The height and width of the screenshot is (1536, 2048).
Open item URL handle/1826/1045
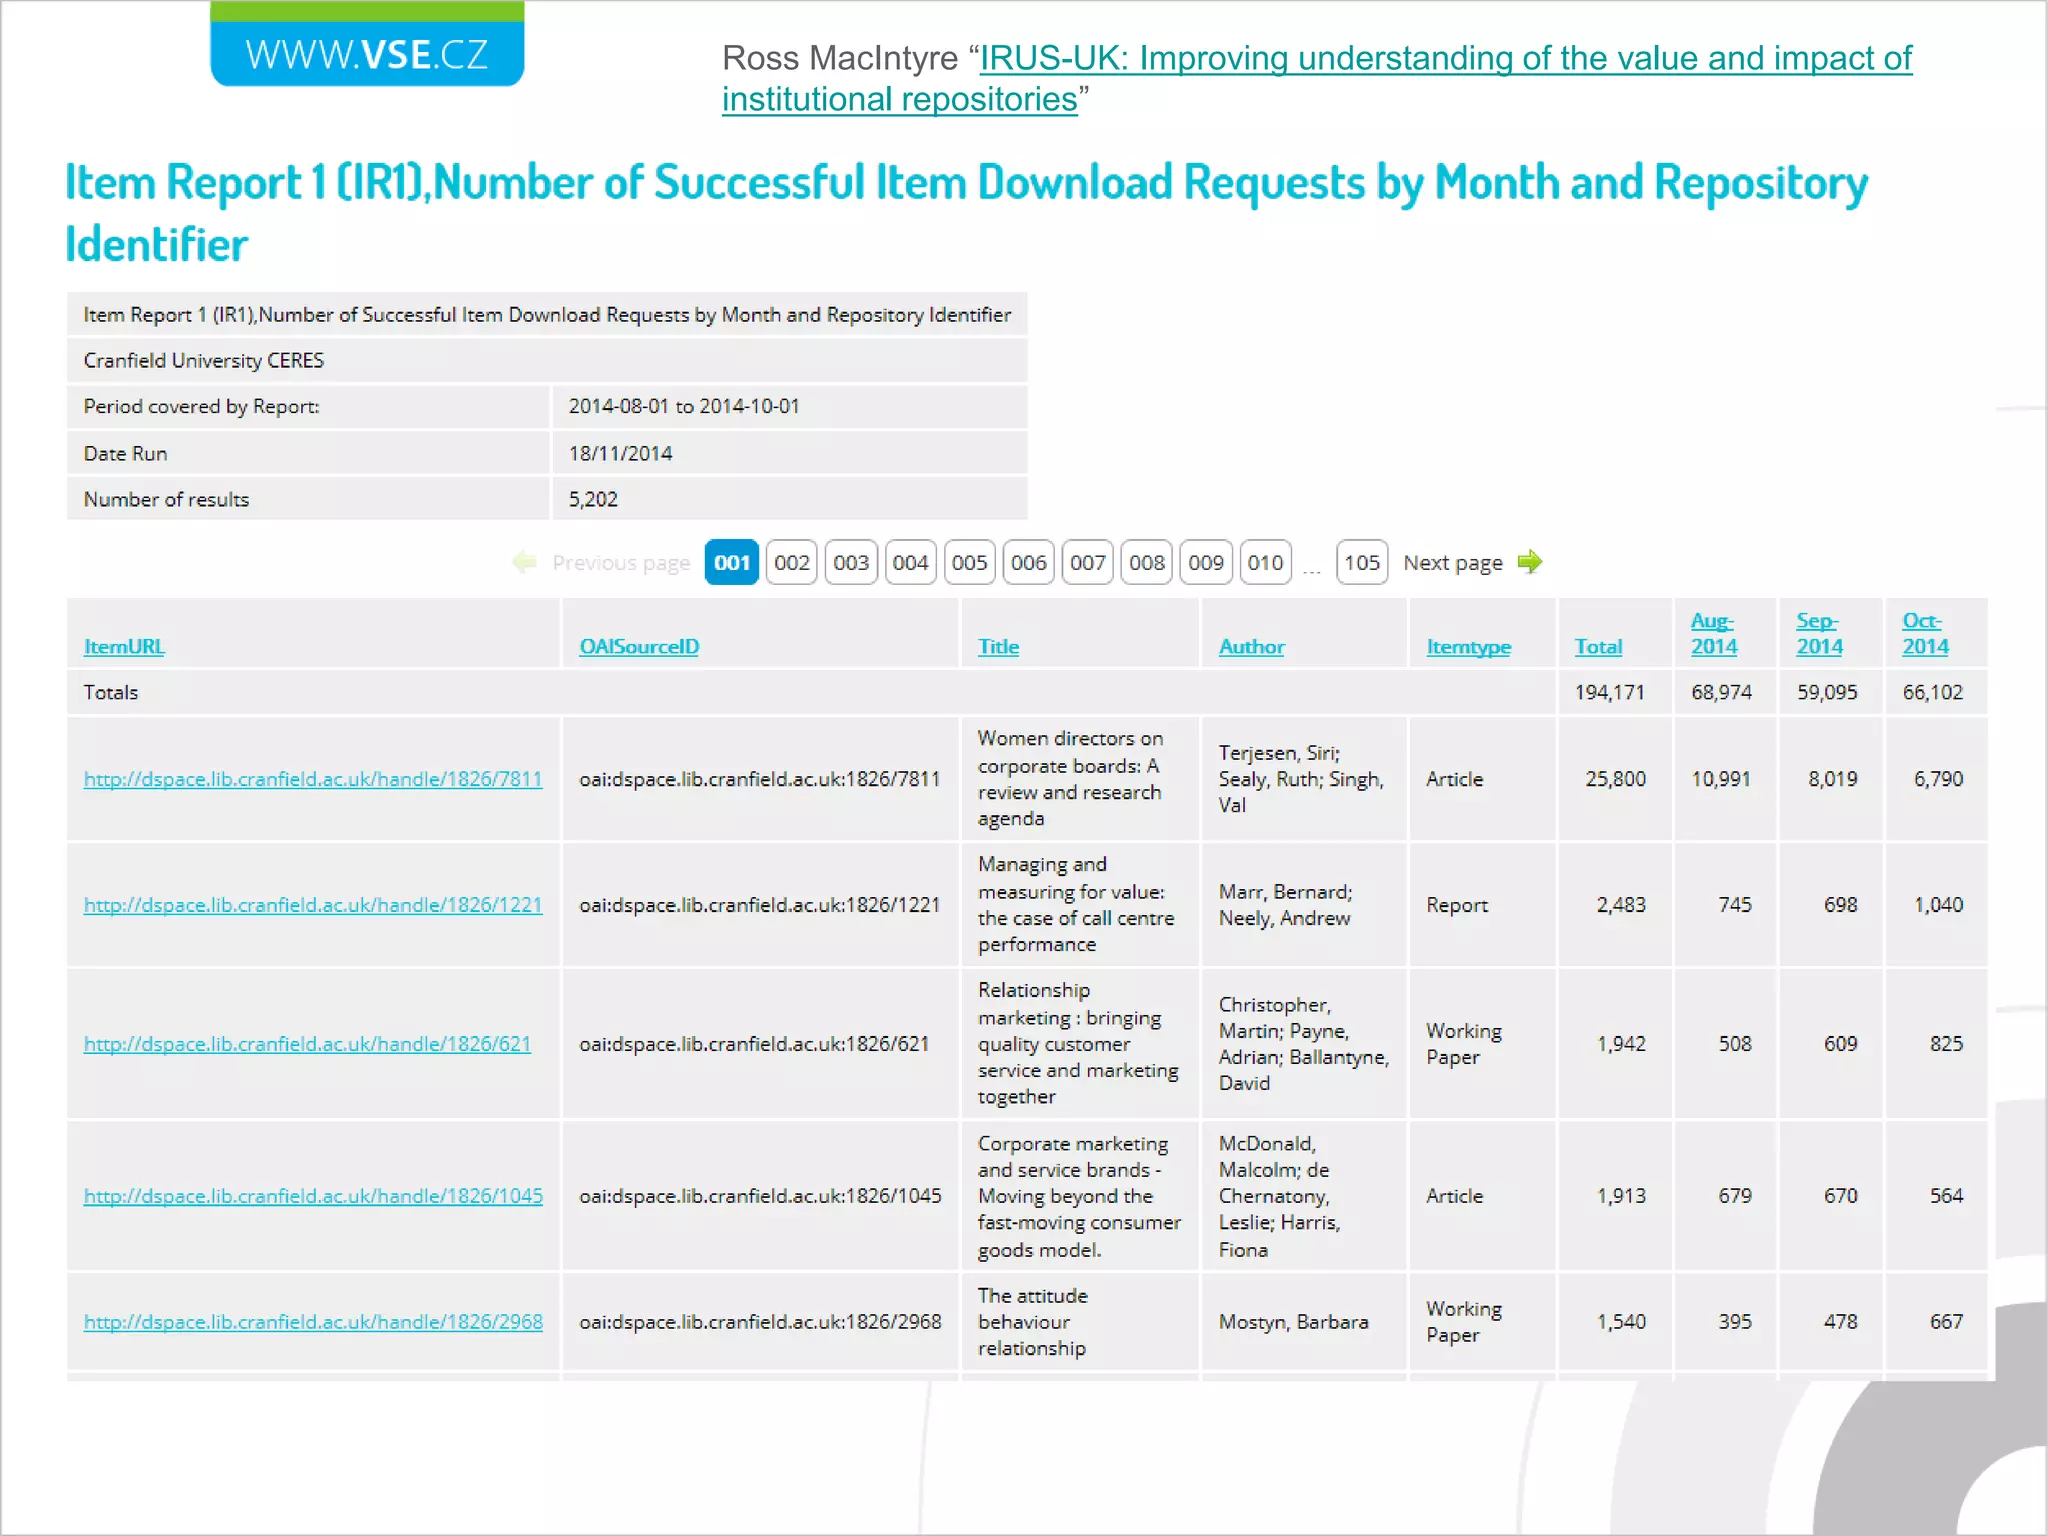coord(313,1196)
